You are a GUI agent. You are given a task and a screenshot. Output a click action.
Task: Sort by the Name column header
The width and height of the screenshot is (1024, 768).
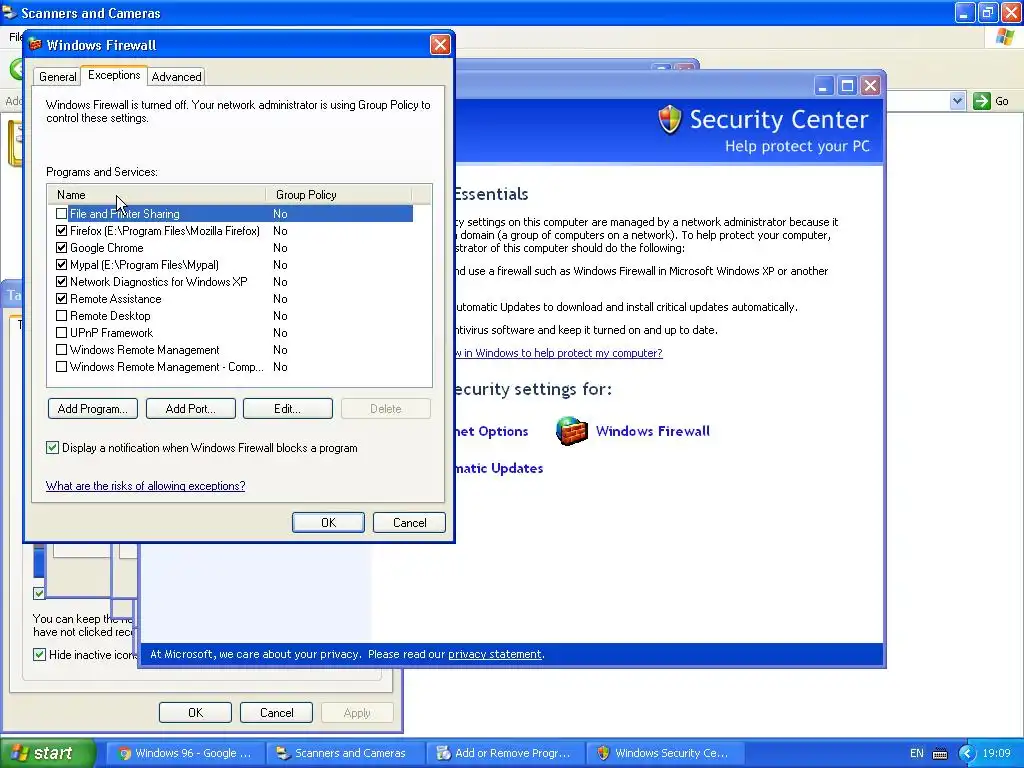[x=157, y=195]
